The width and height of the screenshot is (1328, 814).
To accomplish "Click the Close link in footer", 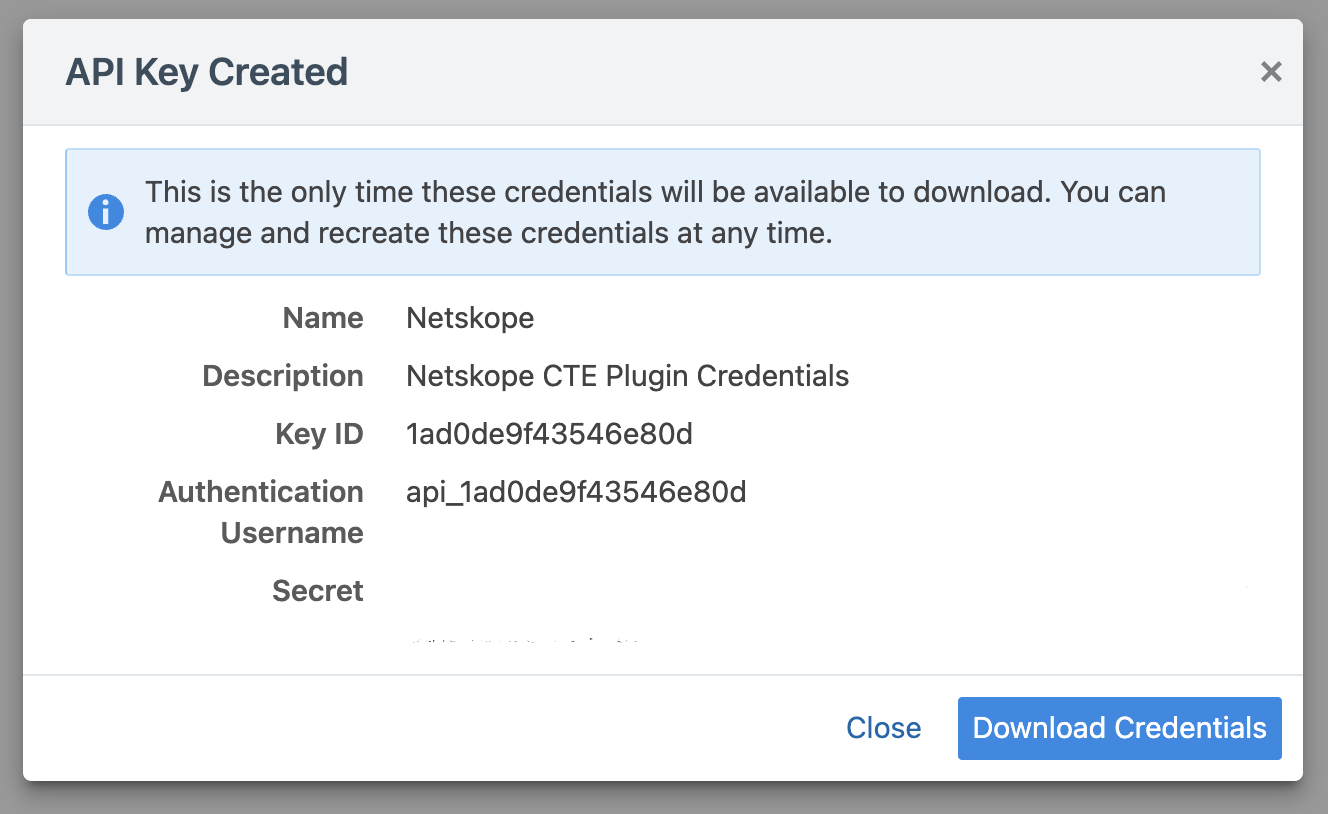I will point(883,728).
